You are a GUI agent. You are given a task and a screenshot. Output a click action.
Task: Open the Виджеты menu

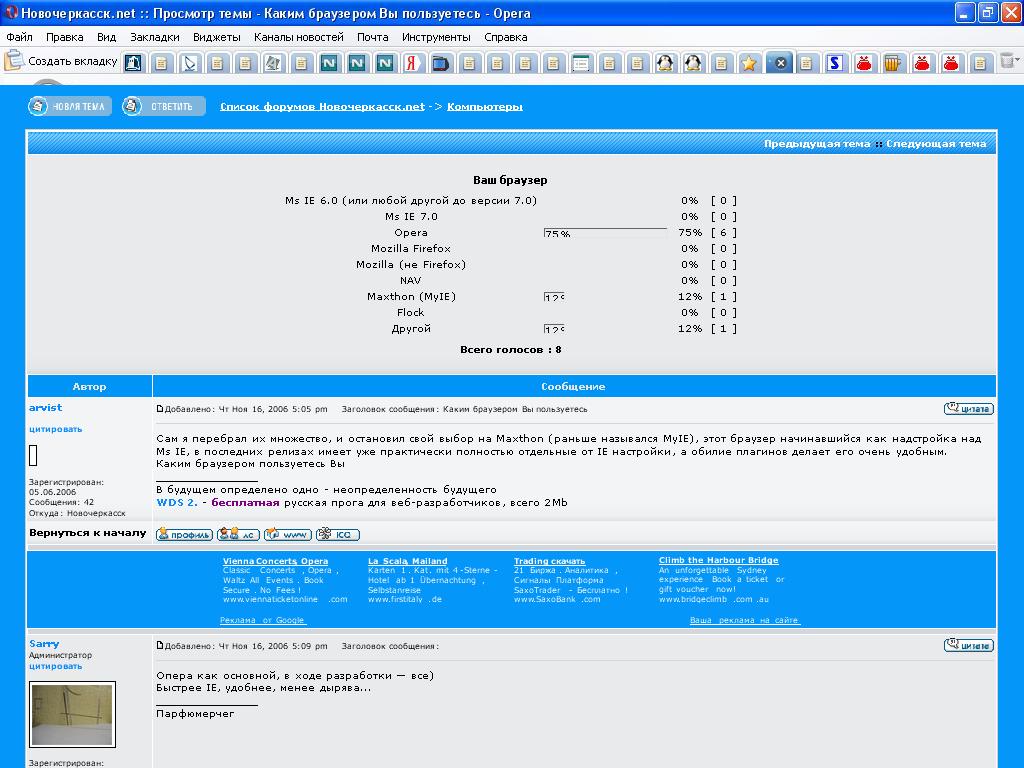point(217,37)
